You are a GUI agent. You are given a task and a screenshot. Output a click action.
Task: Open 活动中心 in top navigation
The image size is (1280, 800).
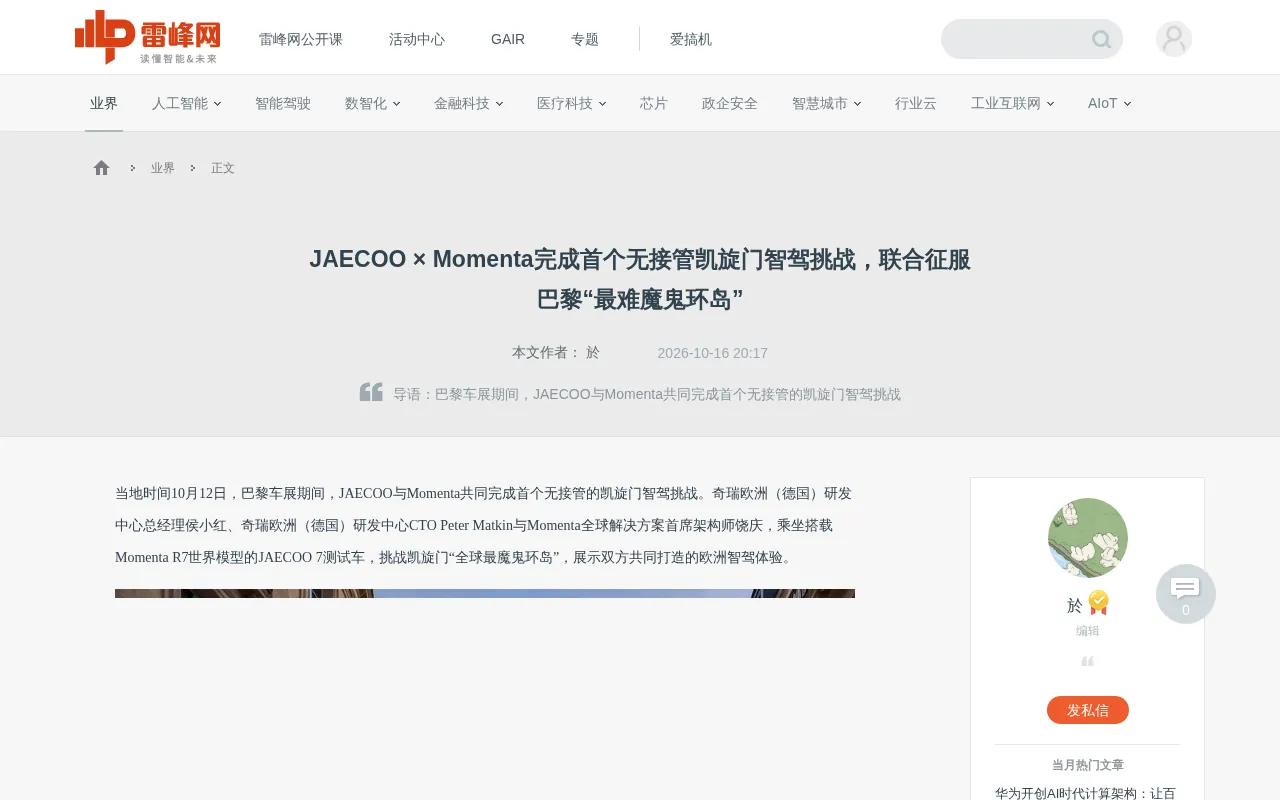(417, 39)
